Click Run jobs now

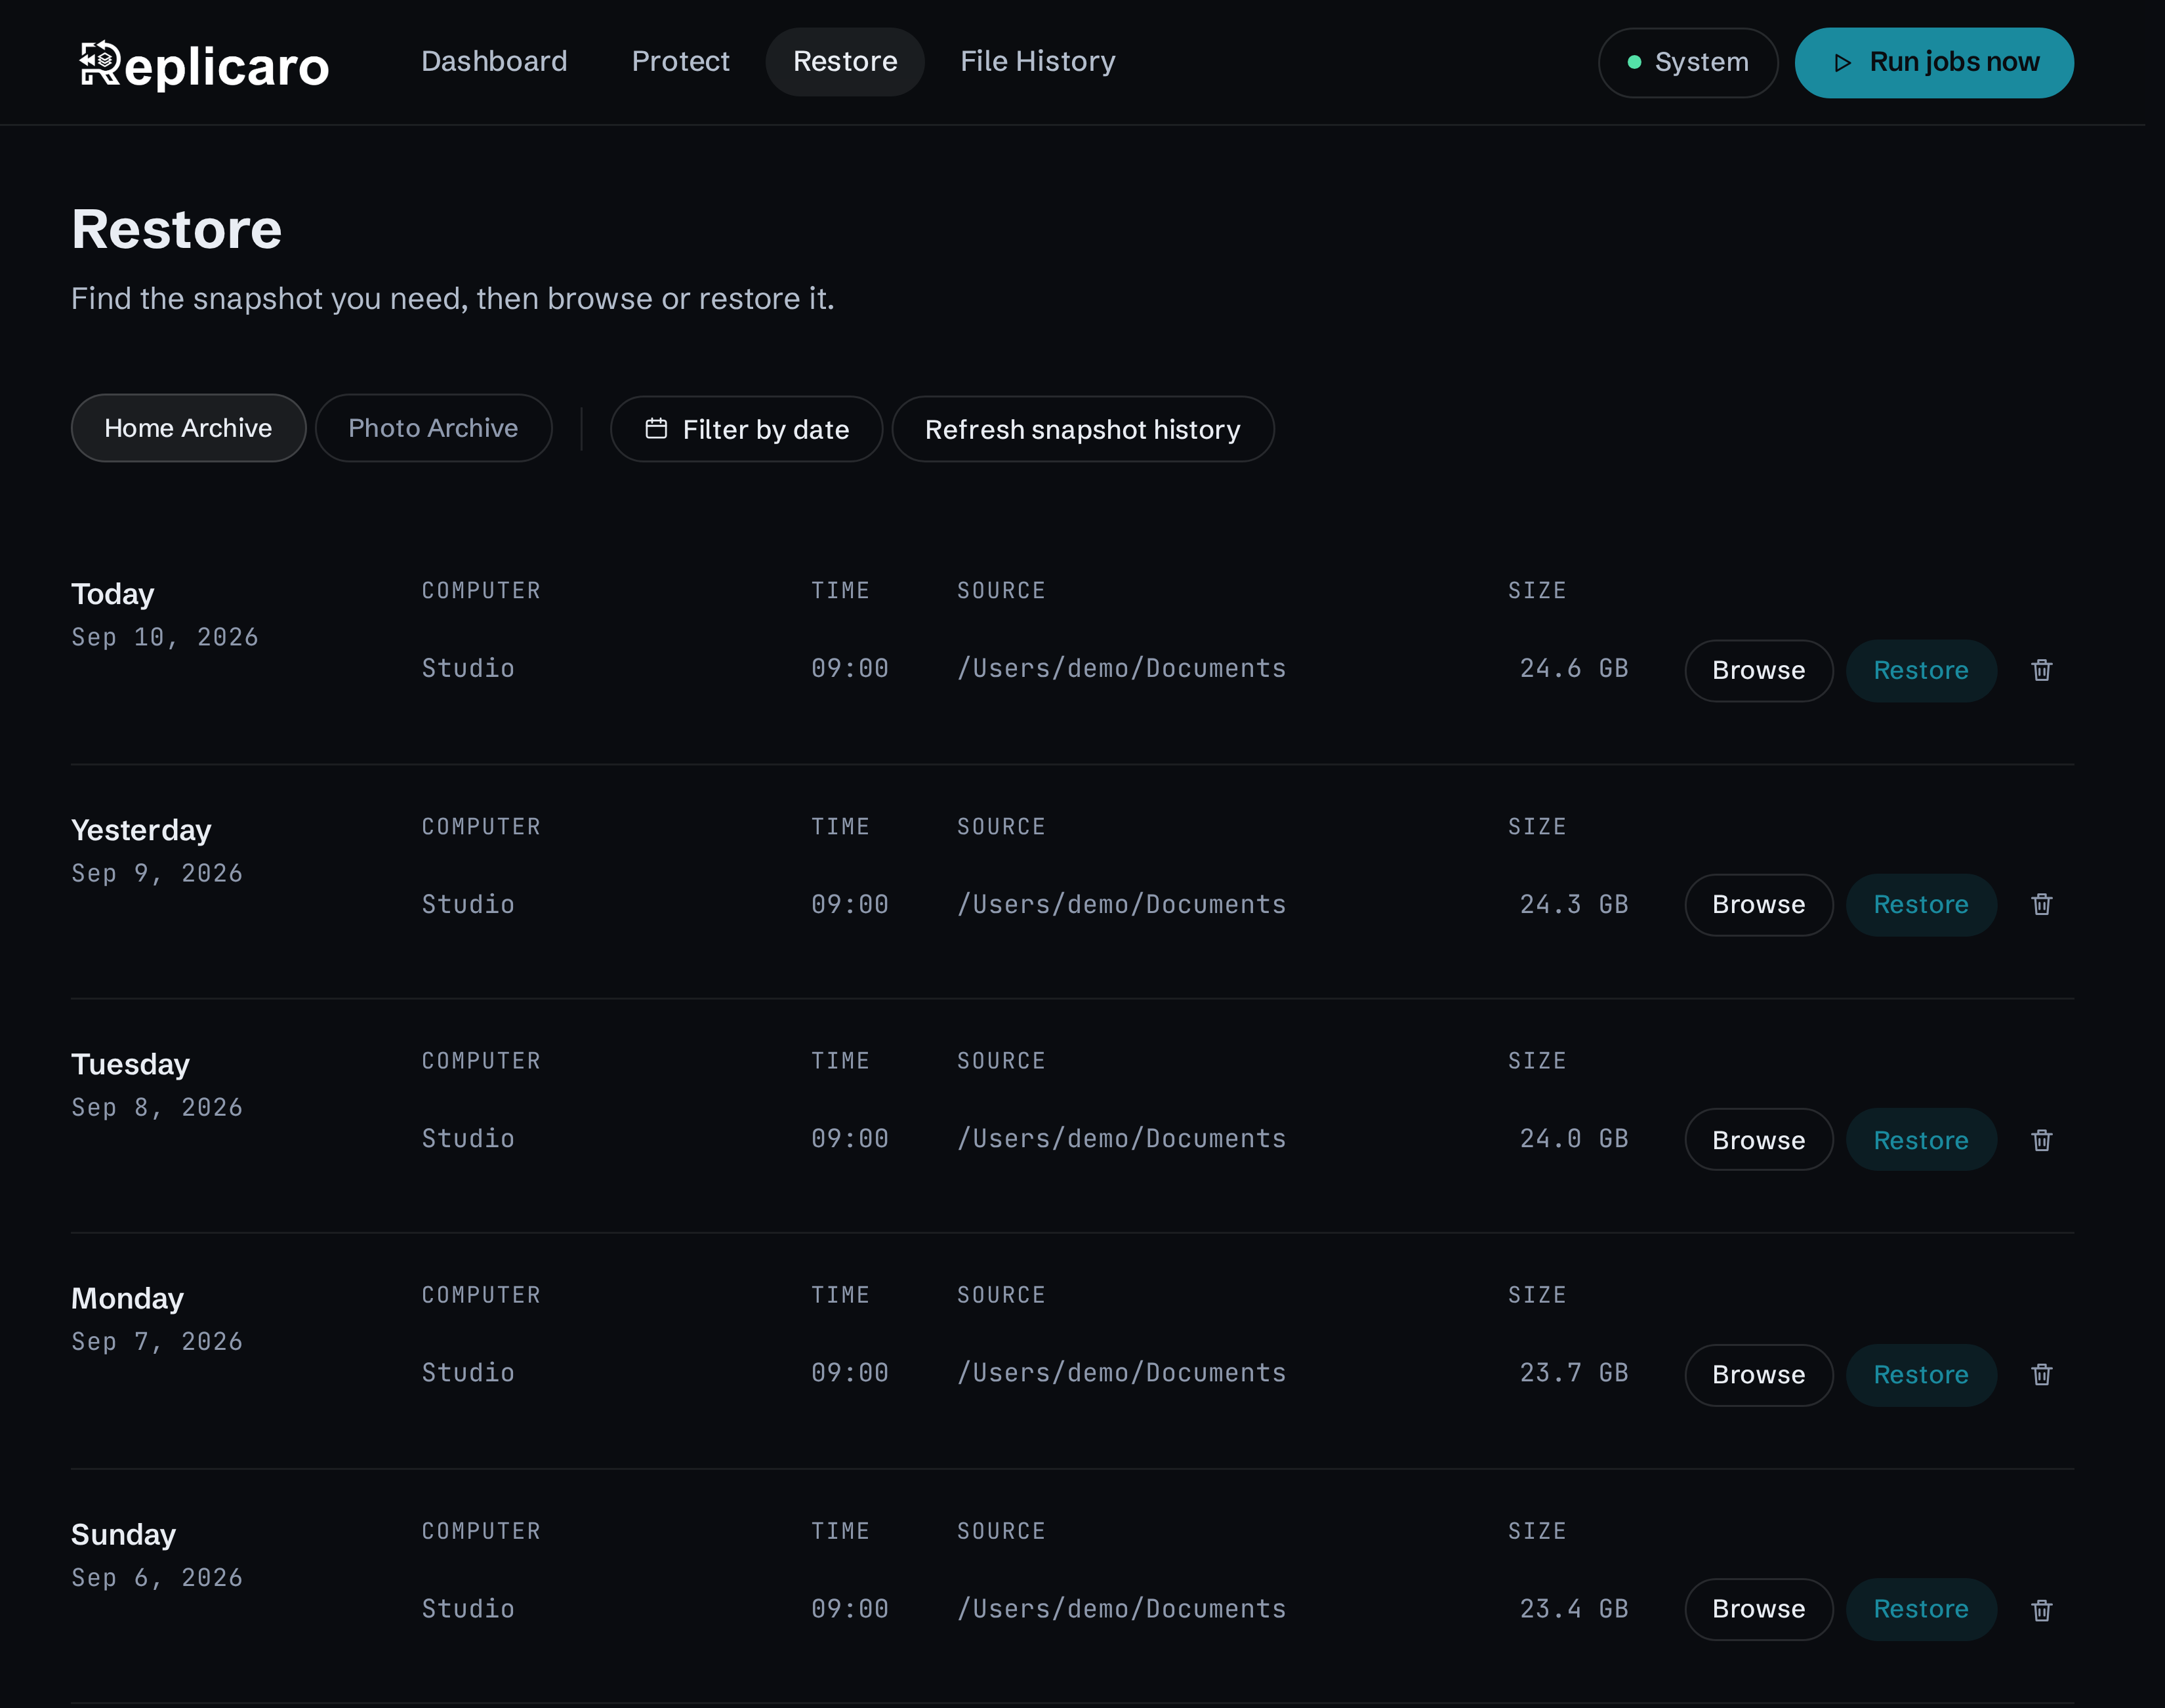click(1934, 63)
